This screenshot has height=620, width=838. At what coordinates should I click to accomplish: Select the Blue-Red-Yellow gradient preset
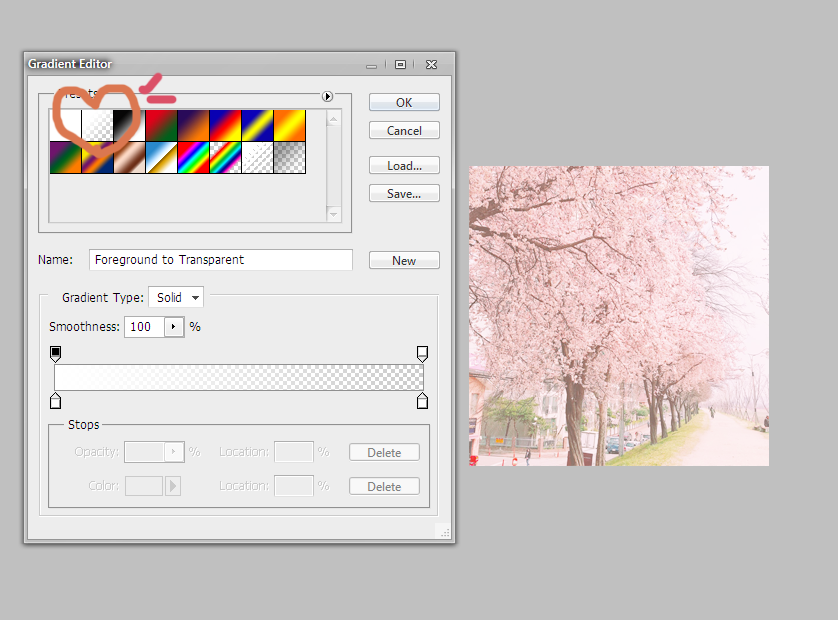click(225, 125)
